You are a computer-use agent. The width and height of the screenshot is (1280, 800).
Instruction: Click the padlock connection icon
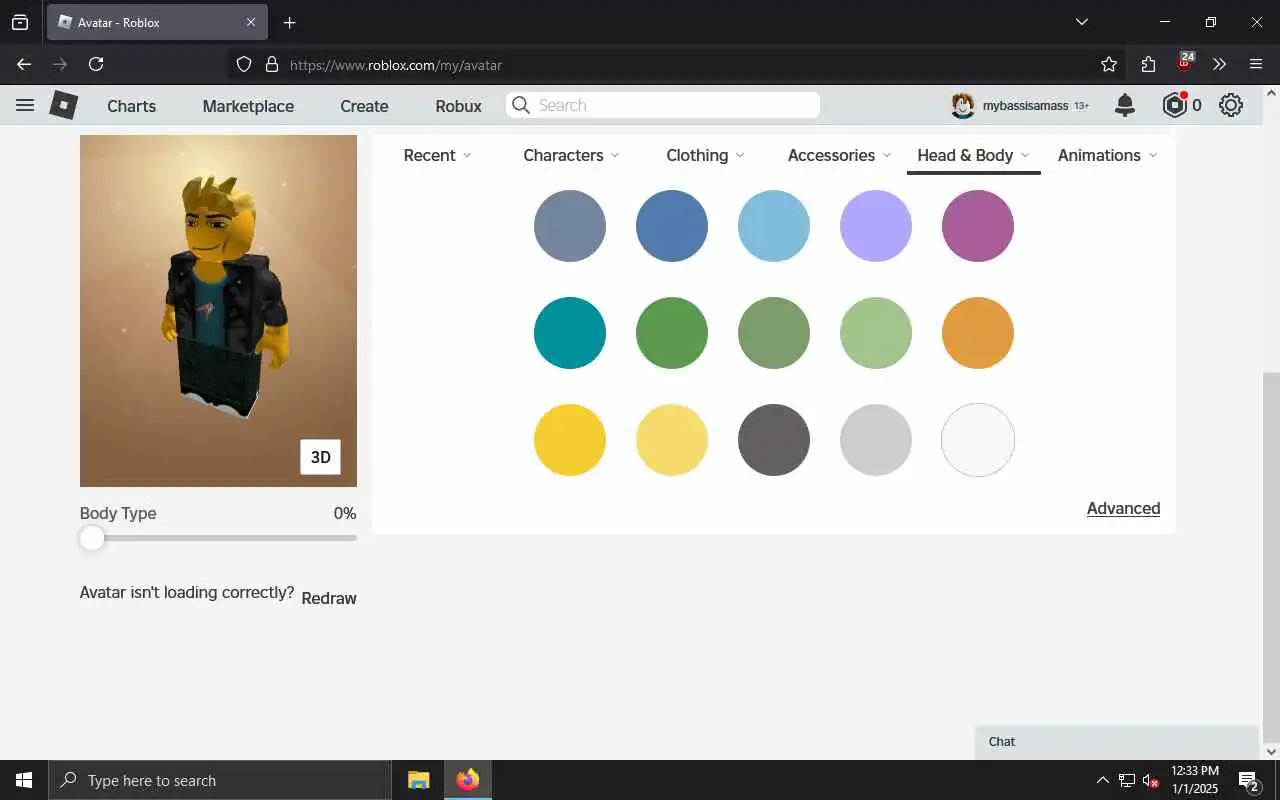[271, 64]
